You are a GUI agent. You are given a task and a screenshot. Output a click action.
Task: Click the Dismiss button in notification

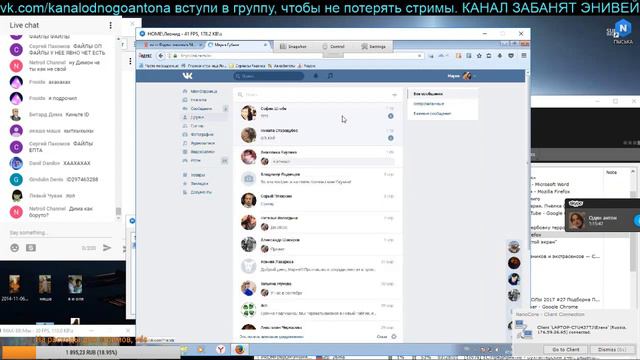pyautogui.click(x=611, y=350)
